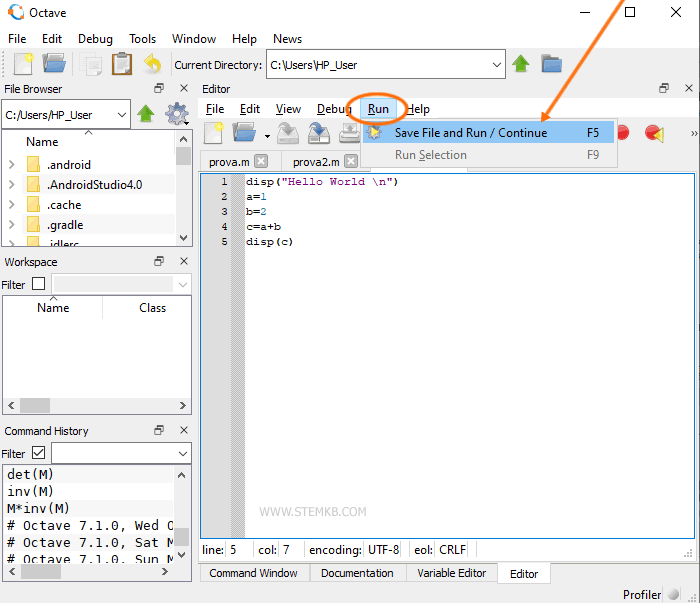Click the editor Save File icon
Screen dimensions: 700x603
point(288,133)
